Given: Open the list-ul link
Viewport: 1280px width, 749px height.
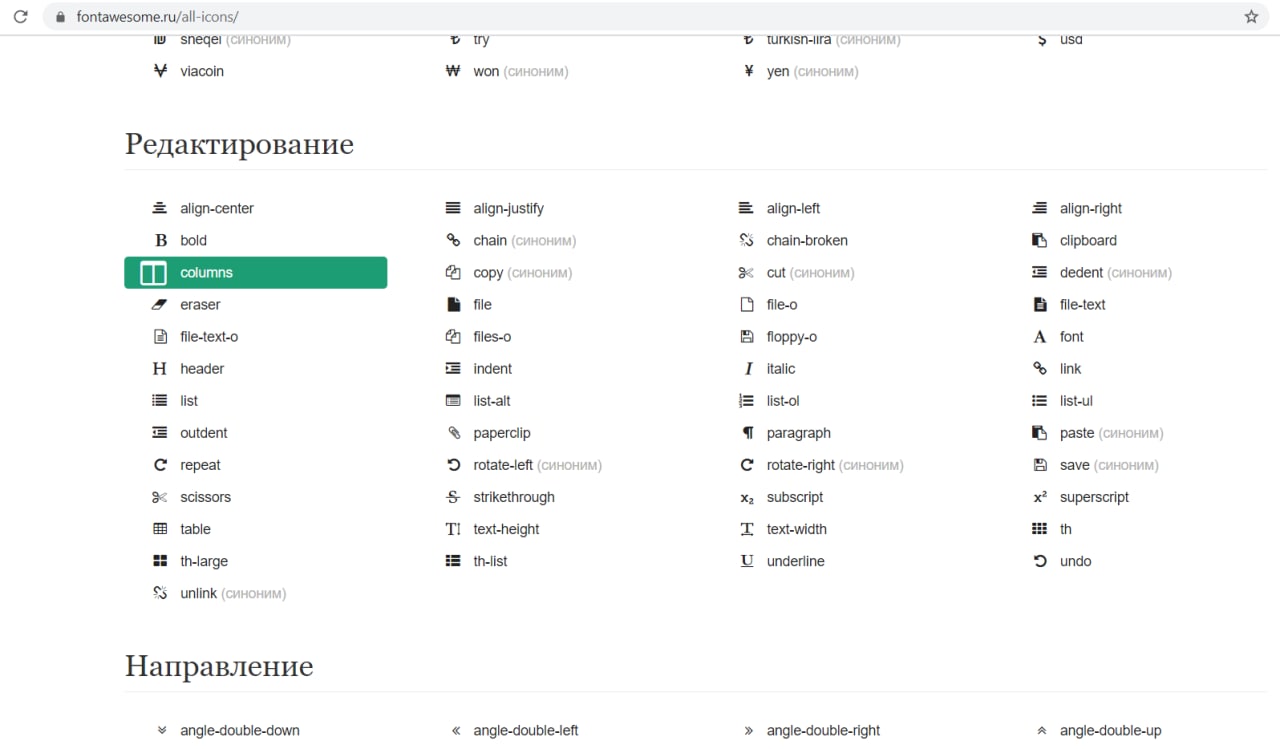Looking at the screenshot, I should [1076, 401].
